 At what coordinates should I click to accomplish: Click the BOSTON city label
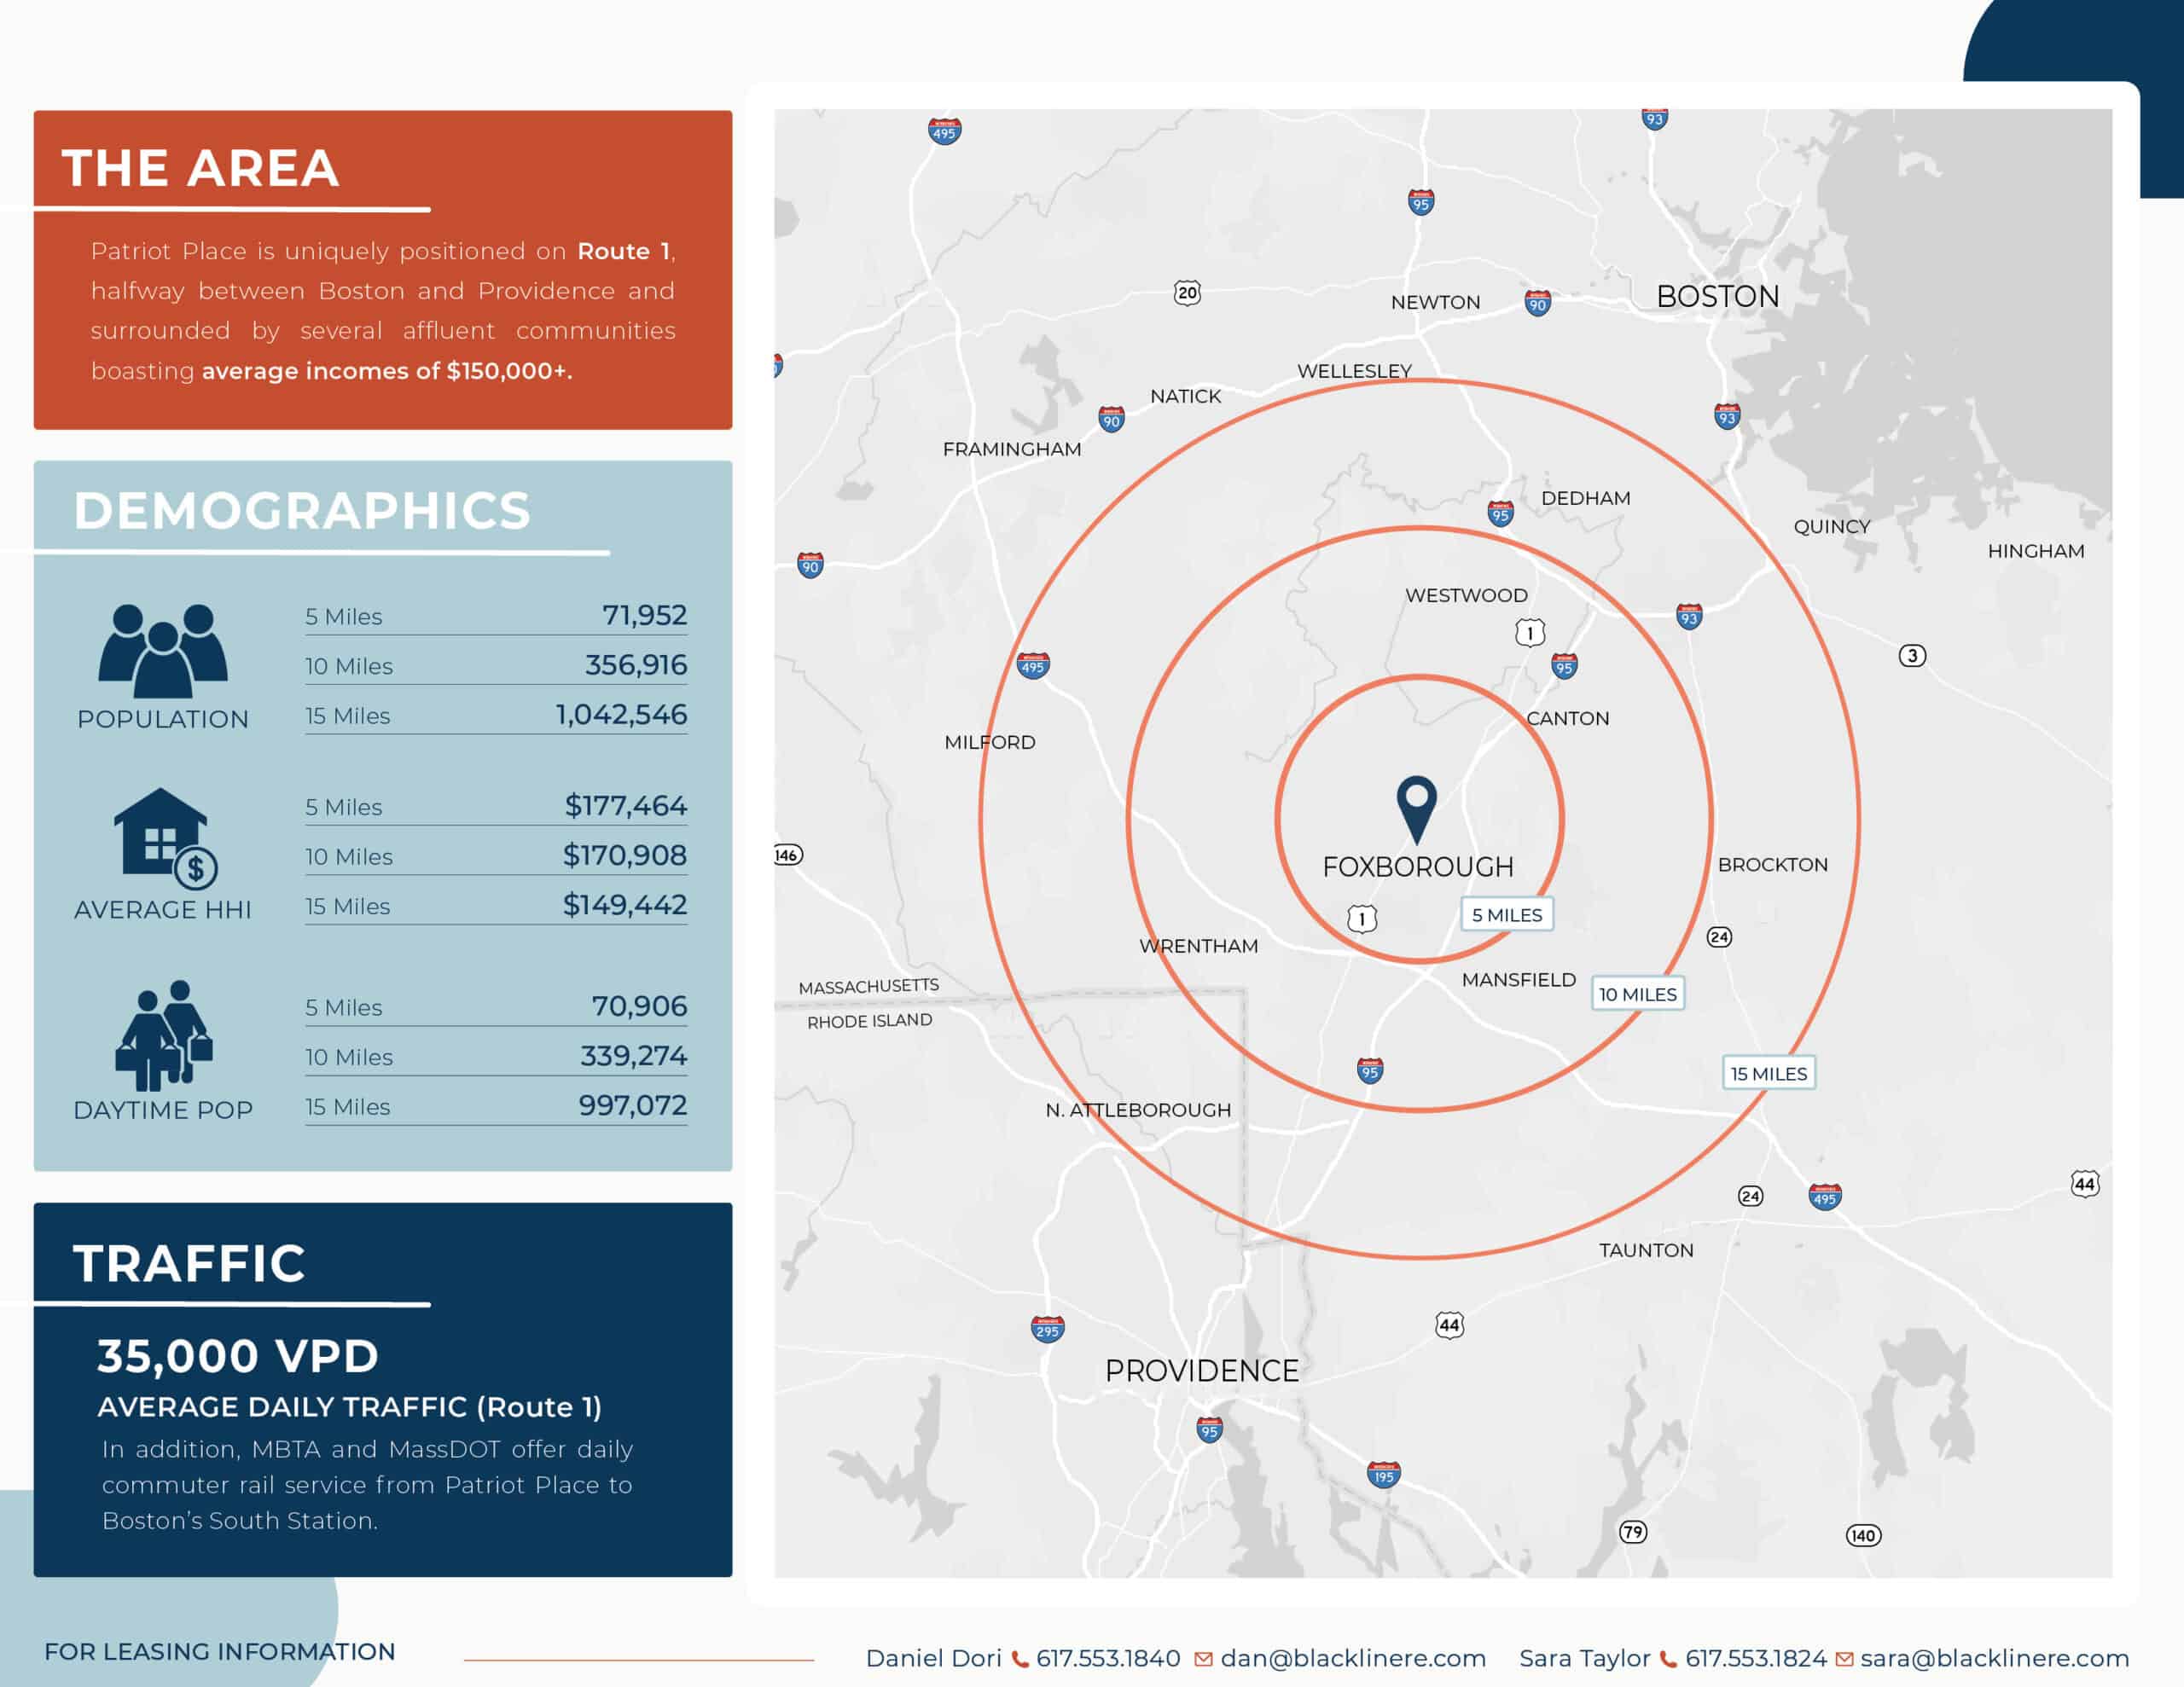(1717, 297)
